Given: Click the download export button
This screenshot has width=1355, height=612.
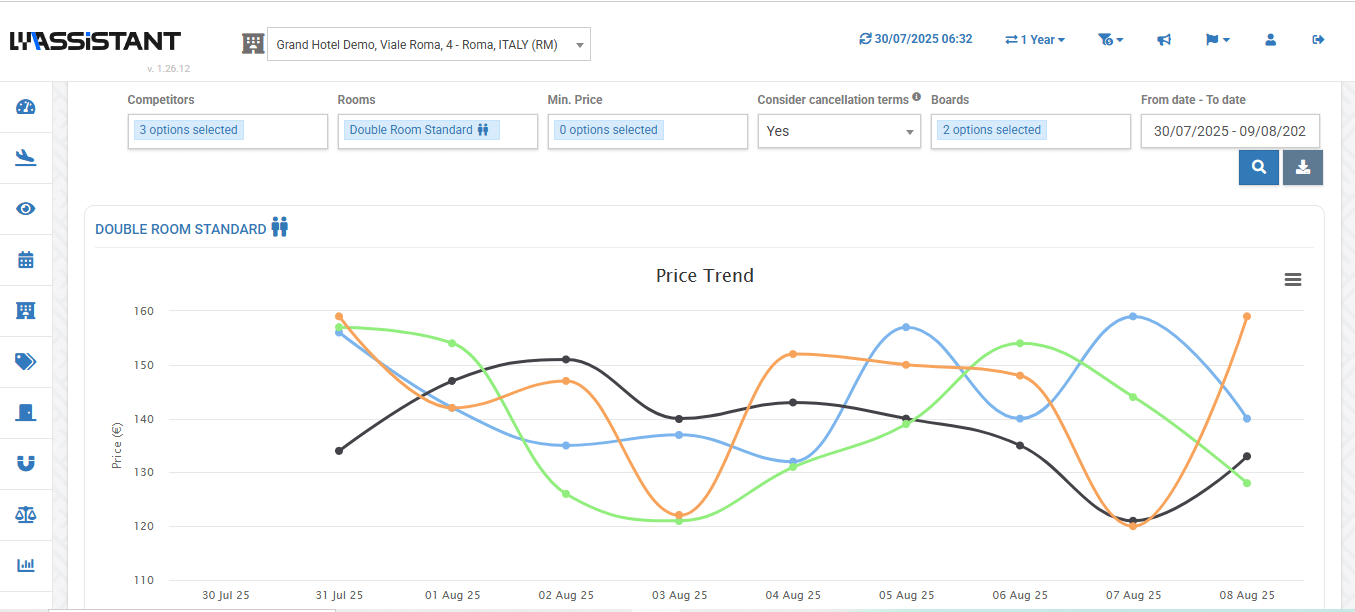Looking at the screenshot, I should point(1303,167).
